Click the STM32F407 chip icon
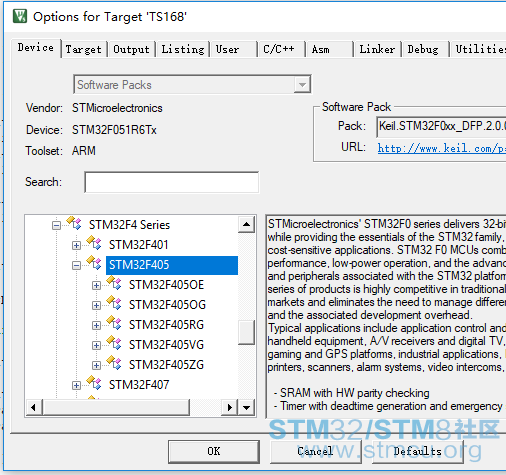The image size is (506, 475). 94,383
